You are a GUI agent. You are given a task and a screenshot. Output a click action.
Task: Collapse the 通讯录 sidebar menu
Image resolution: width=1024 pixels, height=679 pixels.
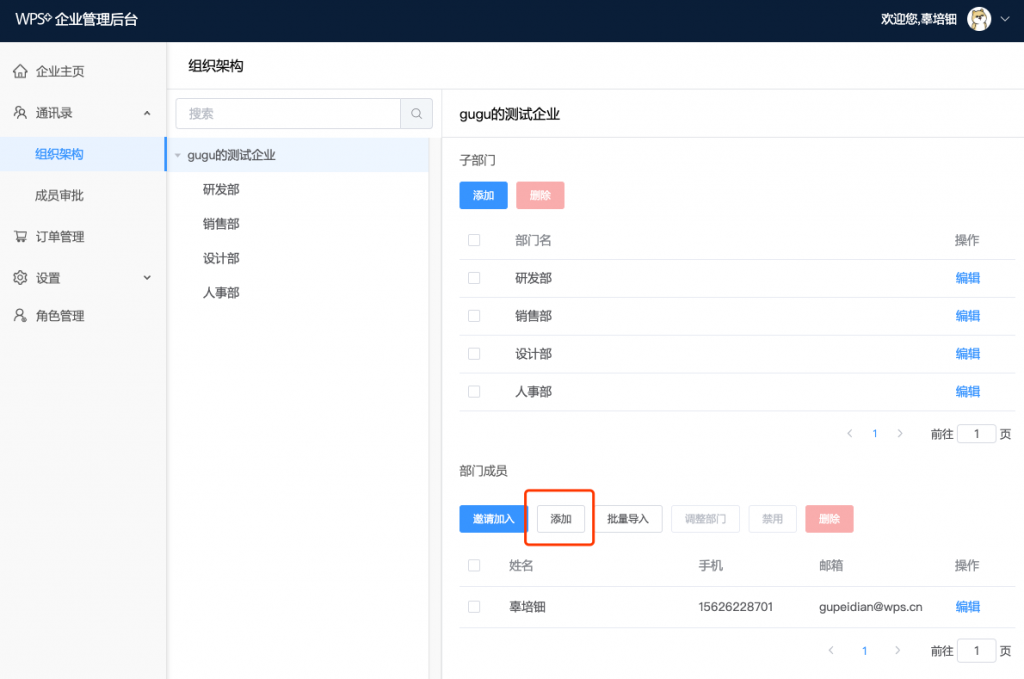[147, 113]
